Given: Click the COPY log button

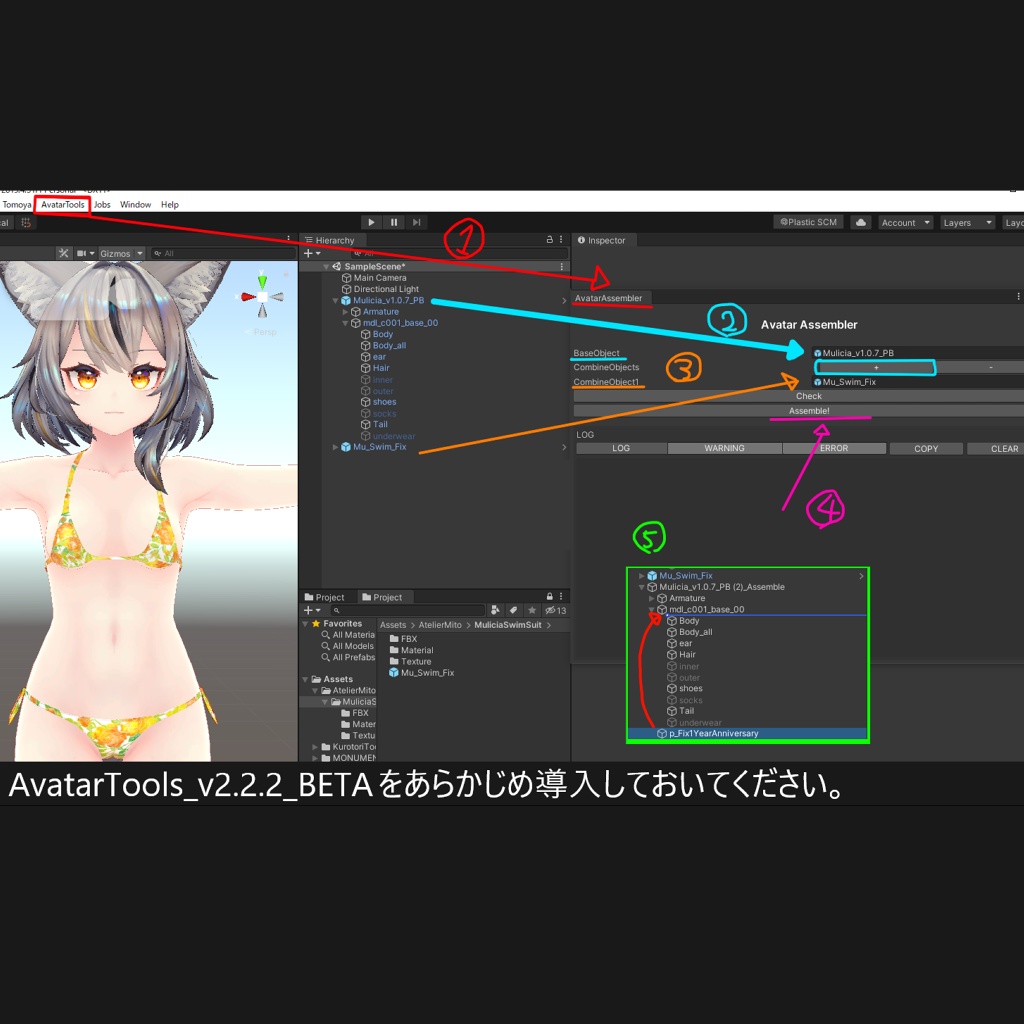Looking at the screenshot, I should click(x=926, y=449).
